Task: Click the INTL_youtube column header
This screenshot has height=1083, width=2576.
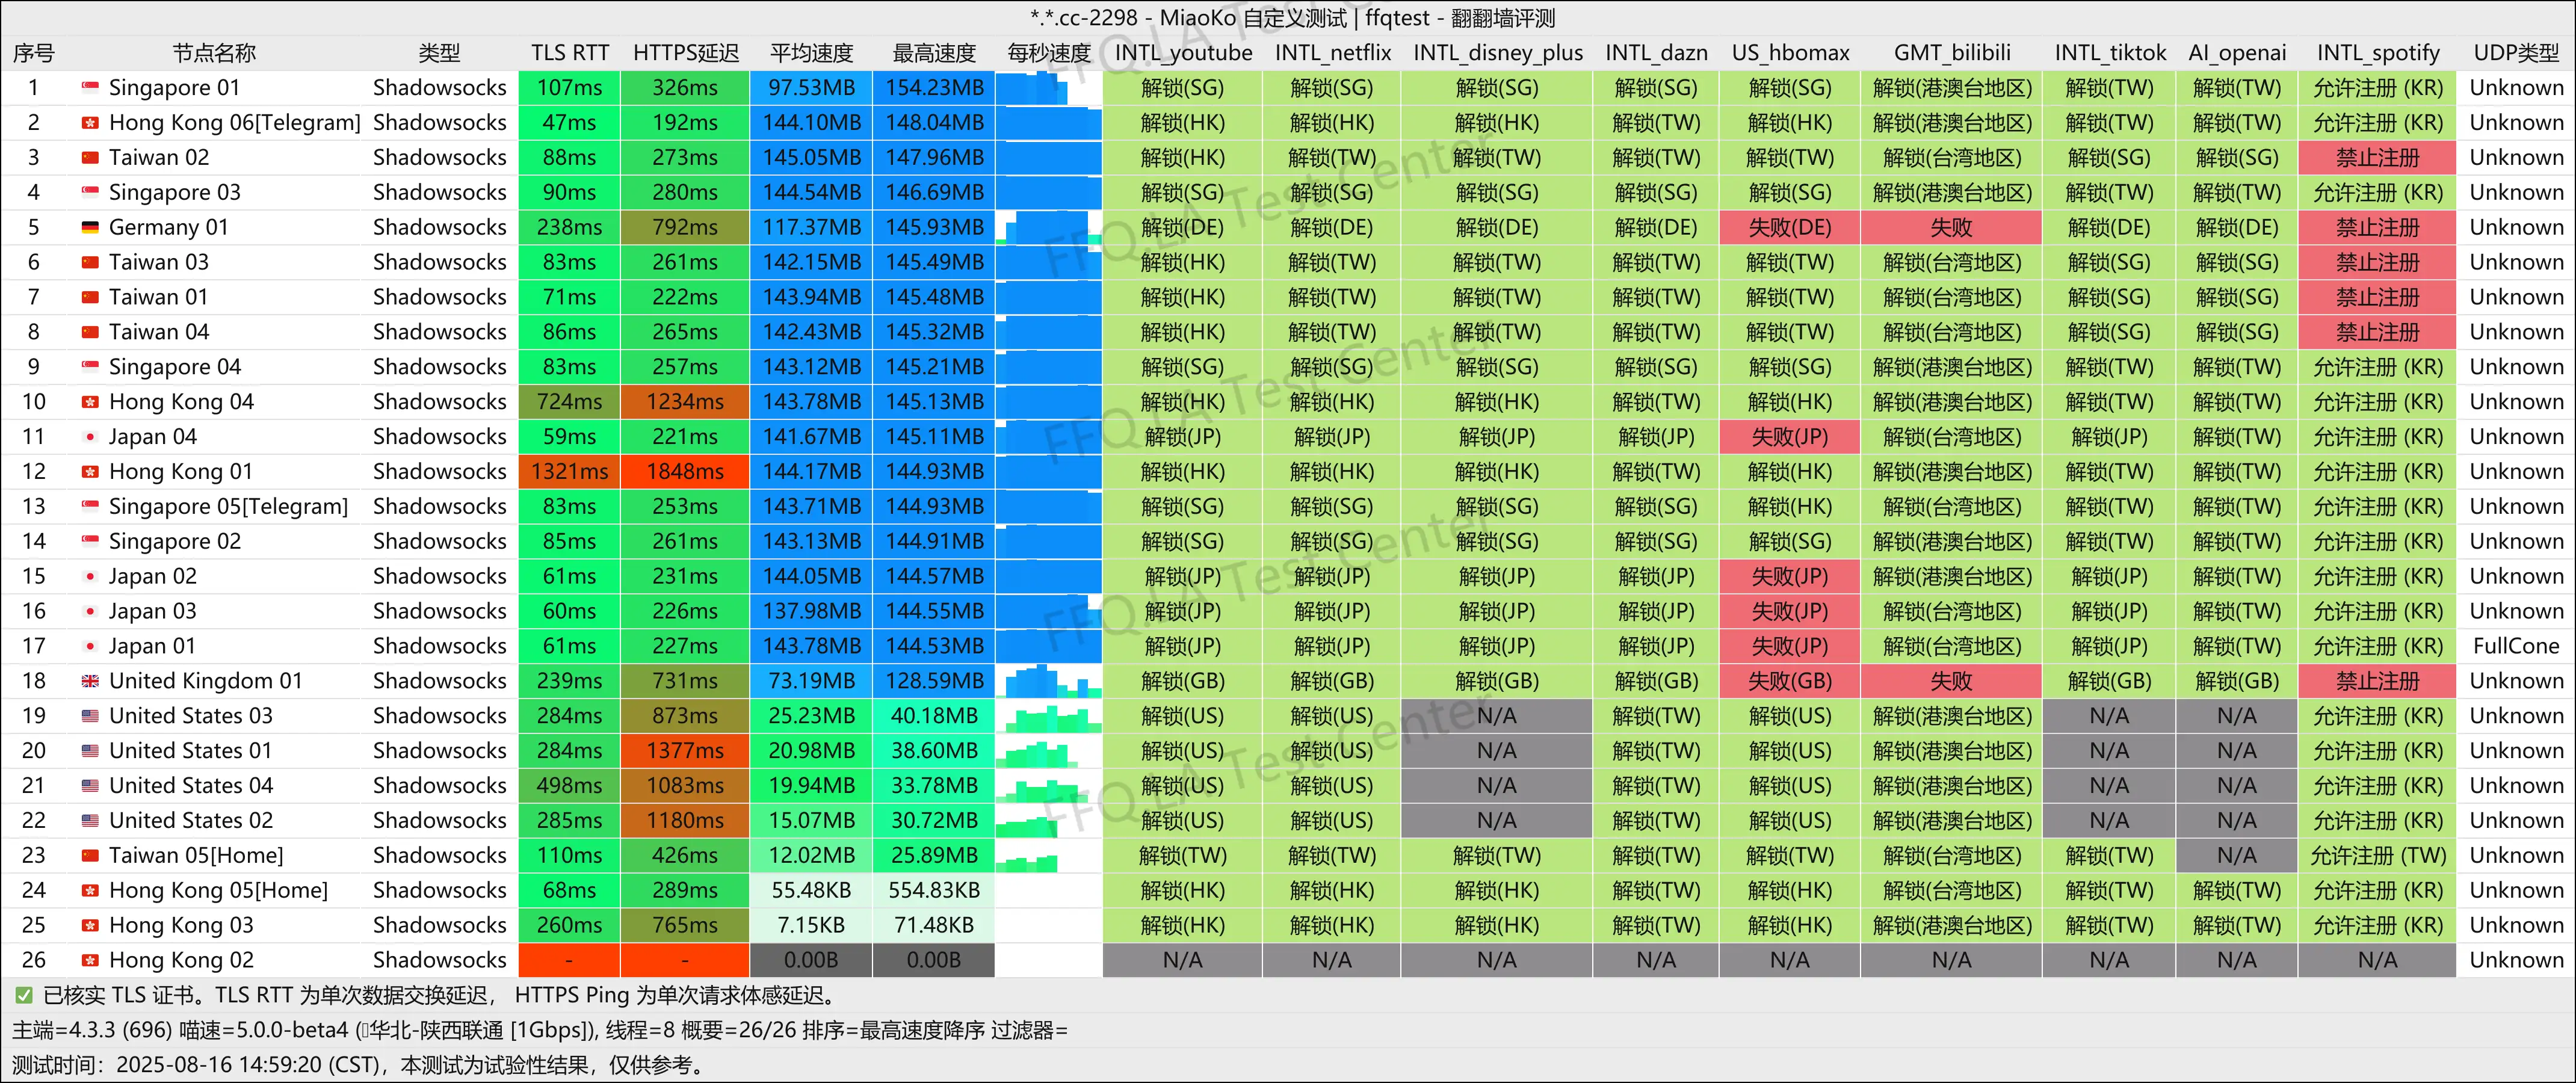Action: [1183, 53]
